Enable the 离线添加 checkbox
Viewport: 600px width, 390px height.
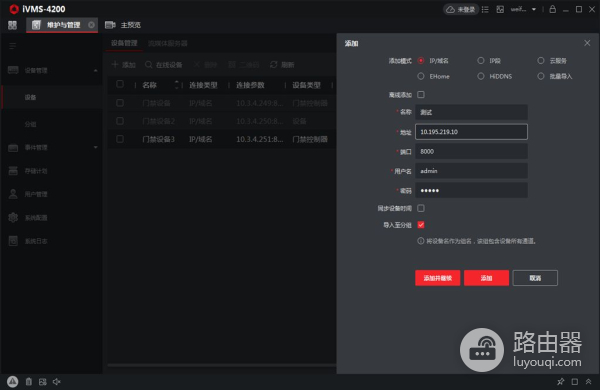click(x=421, y=95)
